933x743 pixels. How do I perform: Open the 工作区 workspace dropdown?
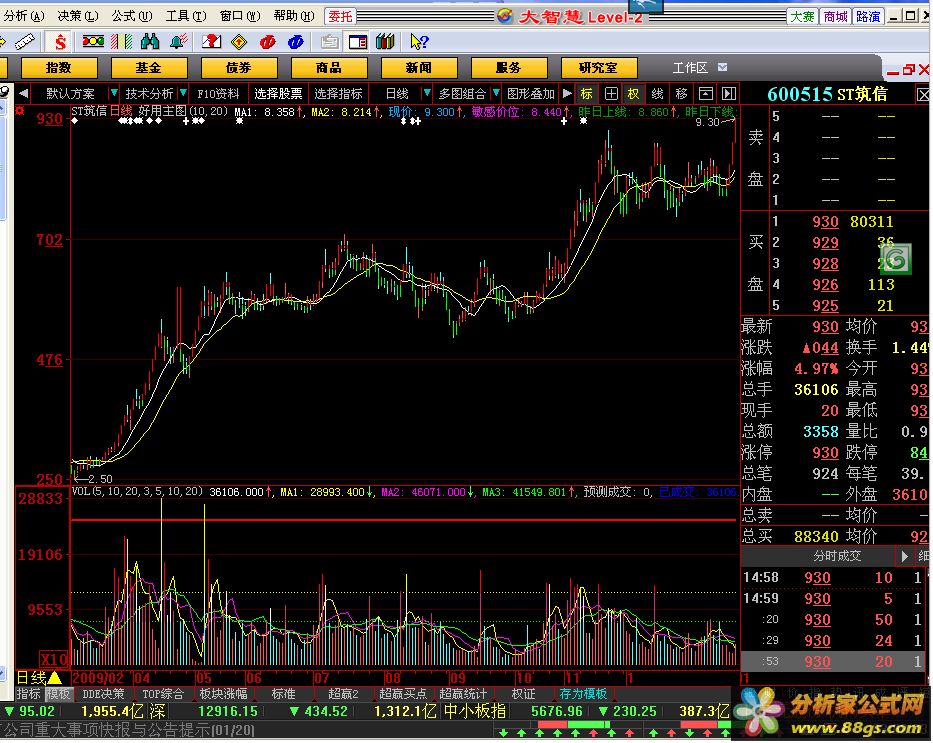pyautogui.click(x=722, y=67)
